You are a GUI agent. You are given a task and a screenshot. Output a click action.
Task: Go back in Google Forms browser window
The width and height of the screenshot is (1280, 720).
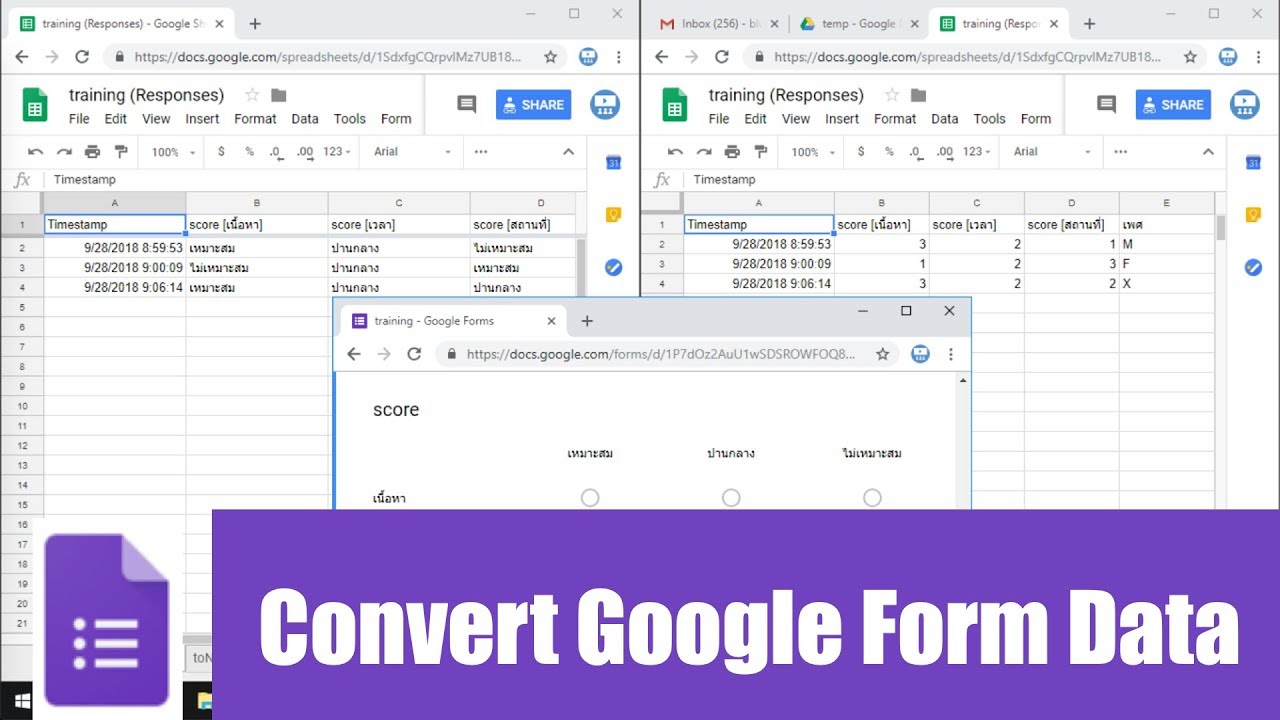click(x=353, y=354)
